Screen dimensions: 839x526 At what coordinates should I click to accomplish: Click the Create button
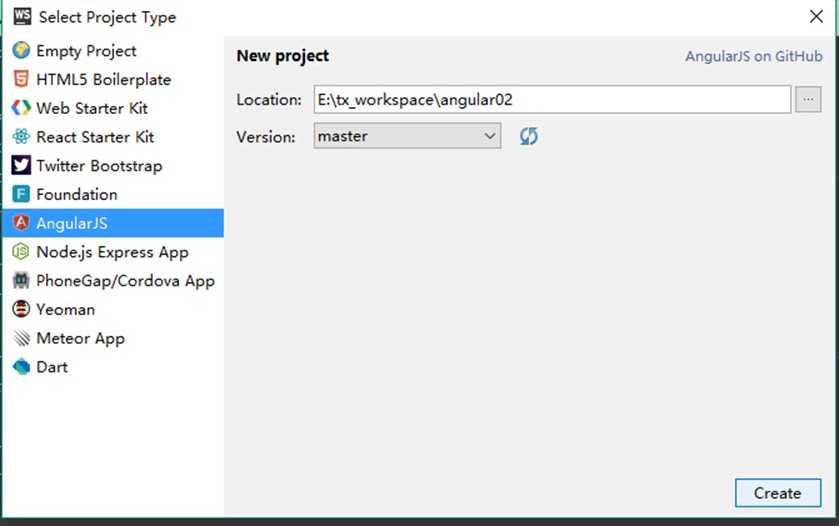(x=777, y=493)
